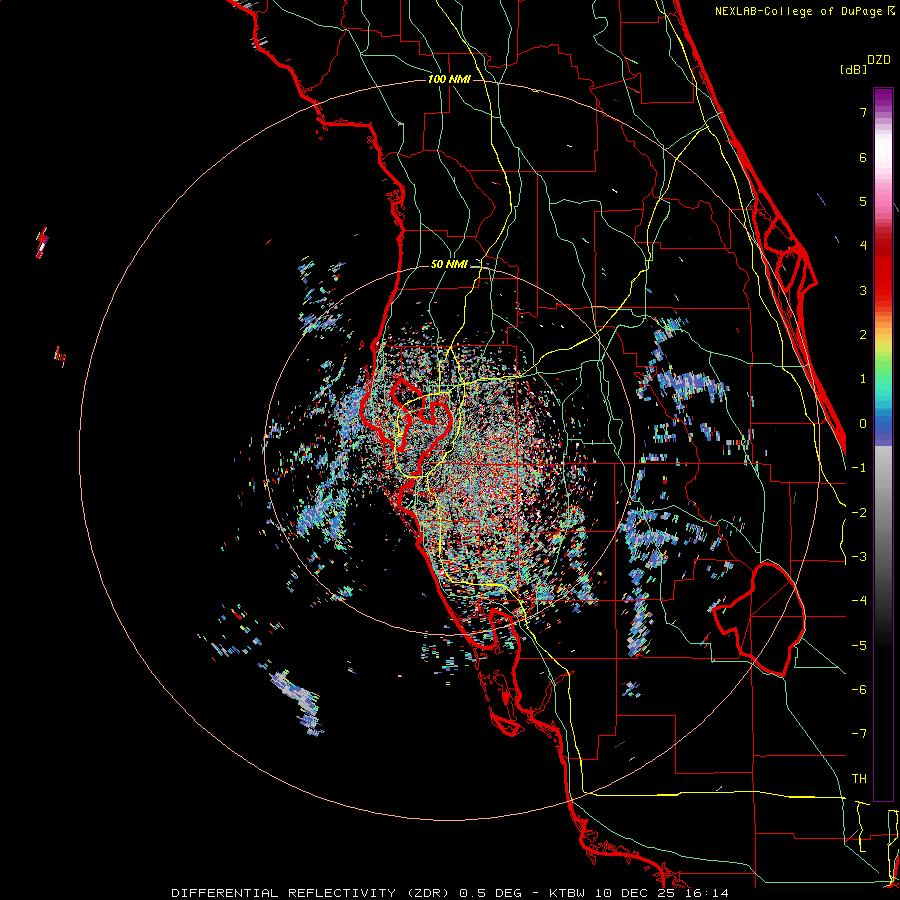This screenshot has height=900, width=900.
Task: Select the -7 value on the color scale
Action: 859,734
